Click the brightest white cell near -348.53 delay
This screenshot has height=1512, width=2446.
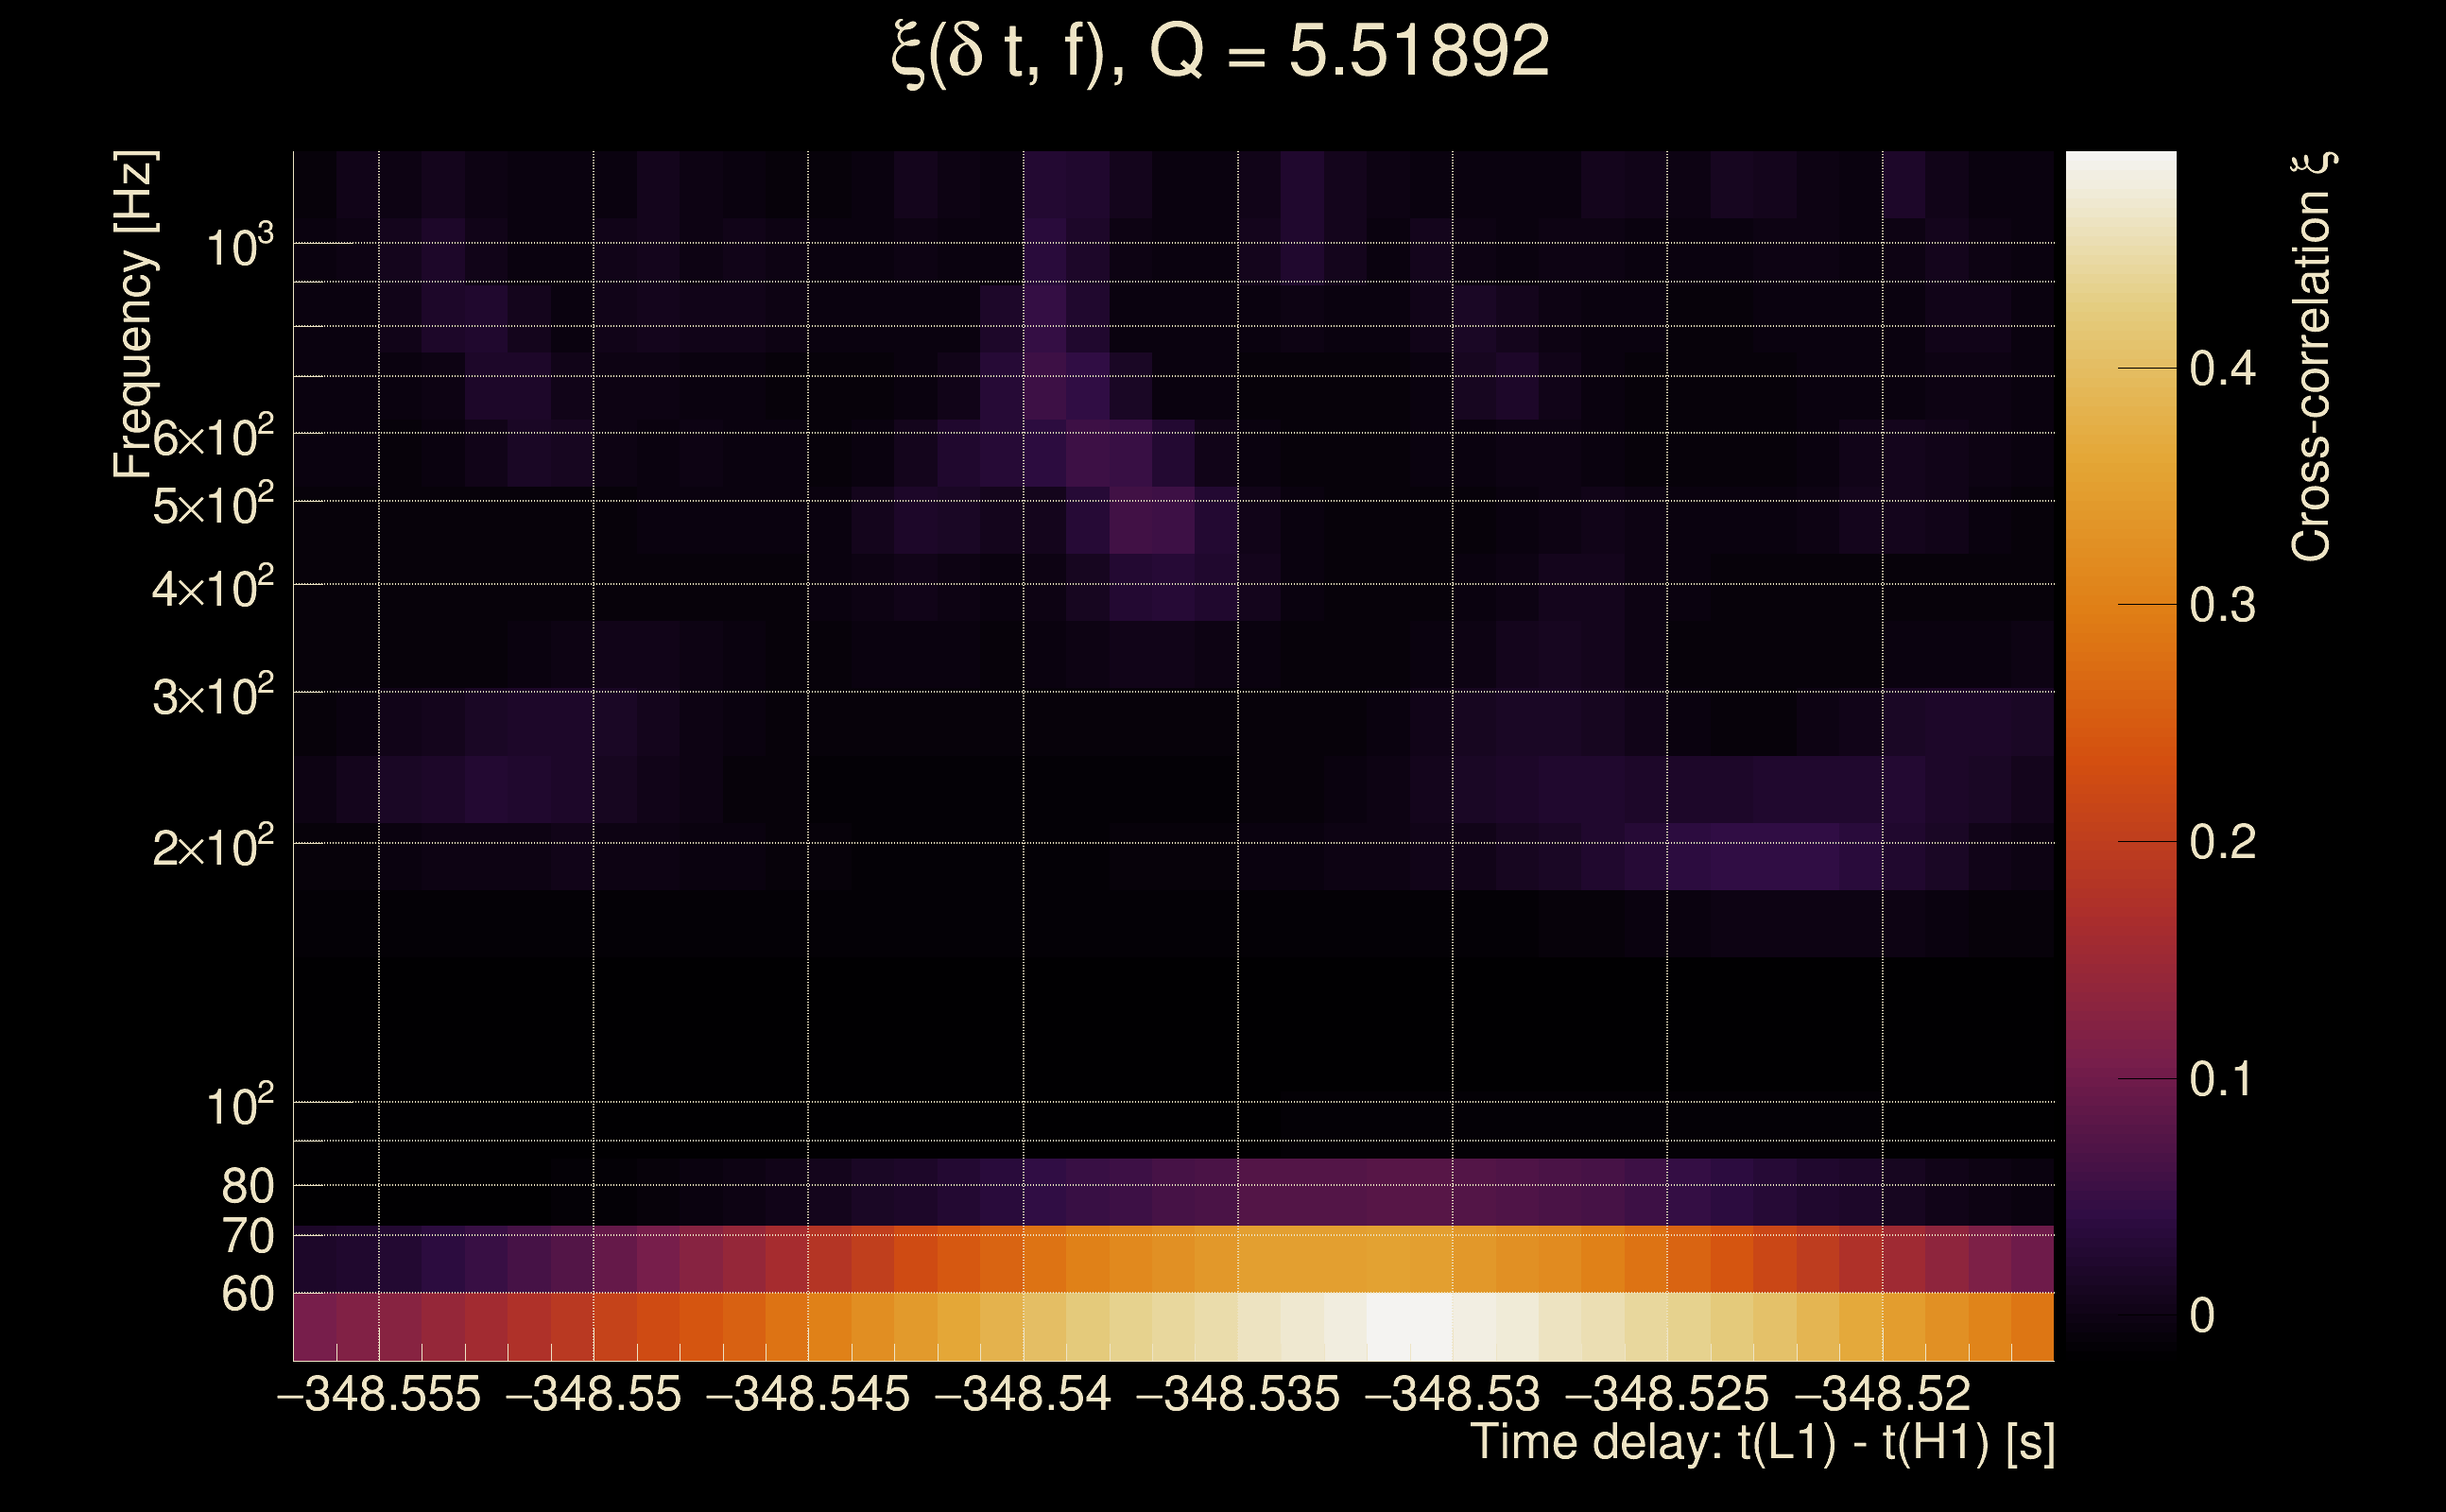pyautogui.click(x=1408, y=1325)
